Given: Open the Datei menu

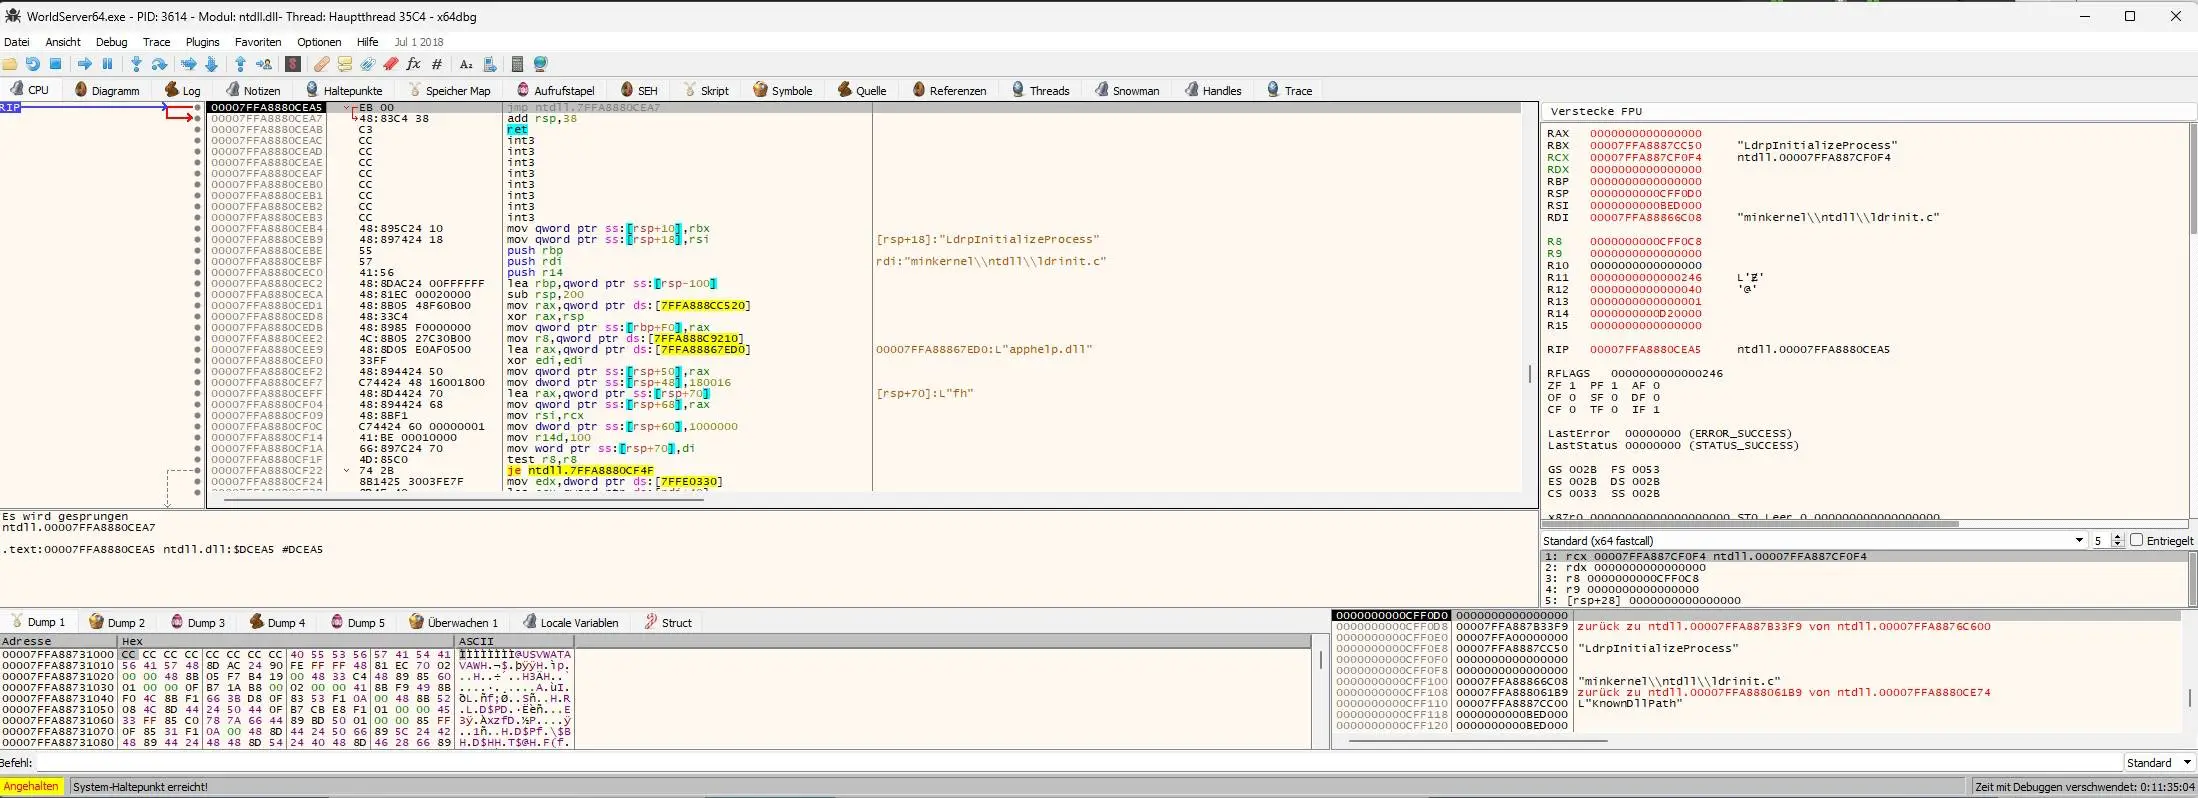Looking at the screenshot, I should click(x=17, y=42).
